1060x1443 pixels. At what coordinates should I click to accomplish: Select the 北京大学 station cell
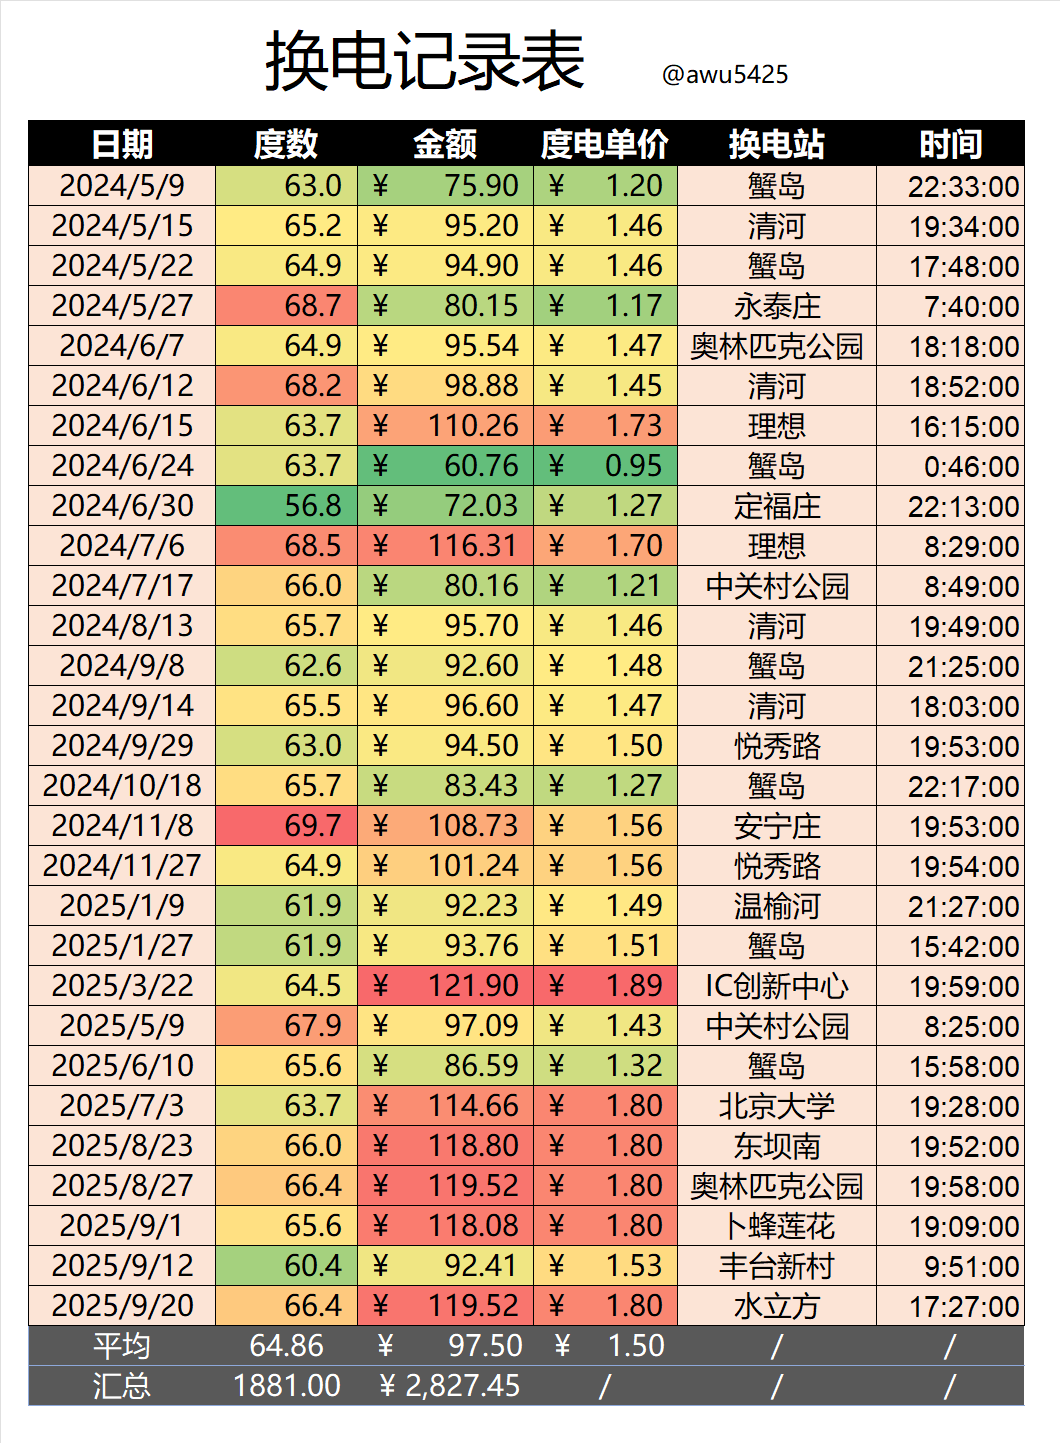(776, 1106)
